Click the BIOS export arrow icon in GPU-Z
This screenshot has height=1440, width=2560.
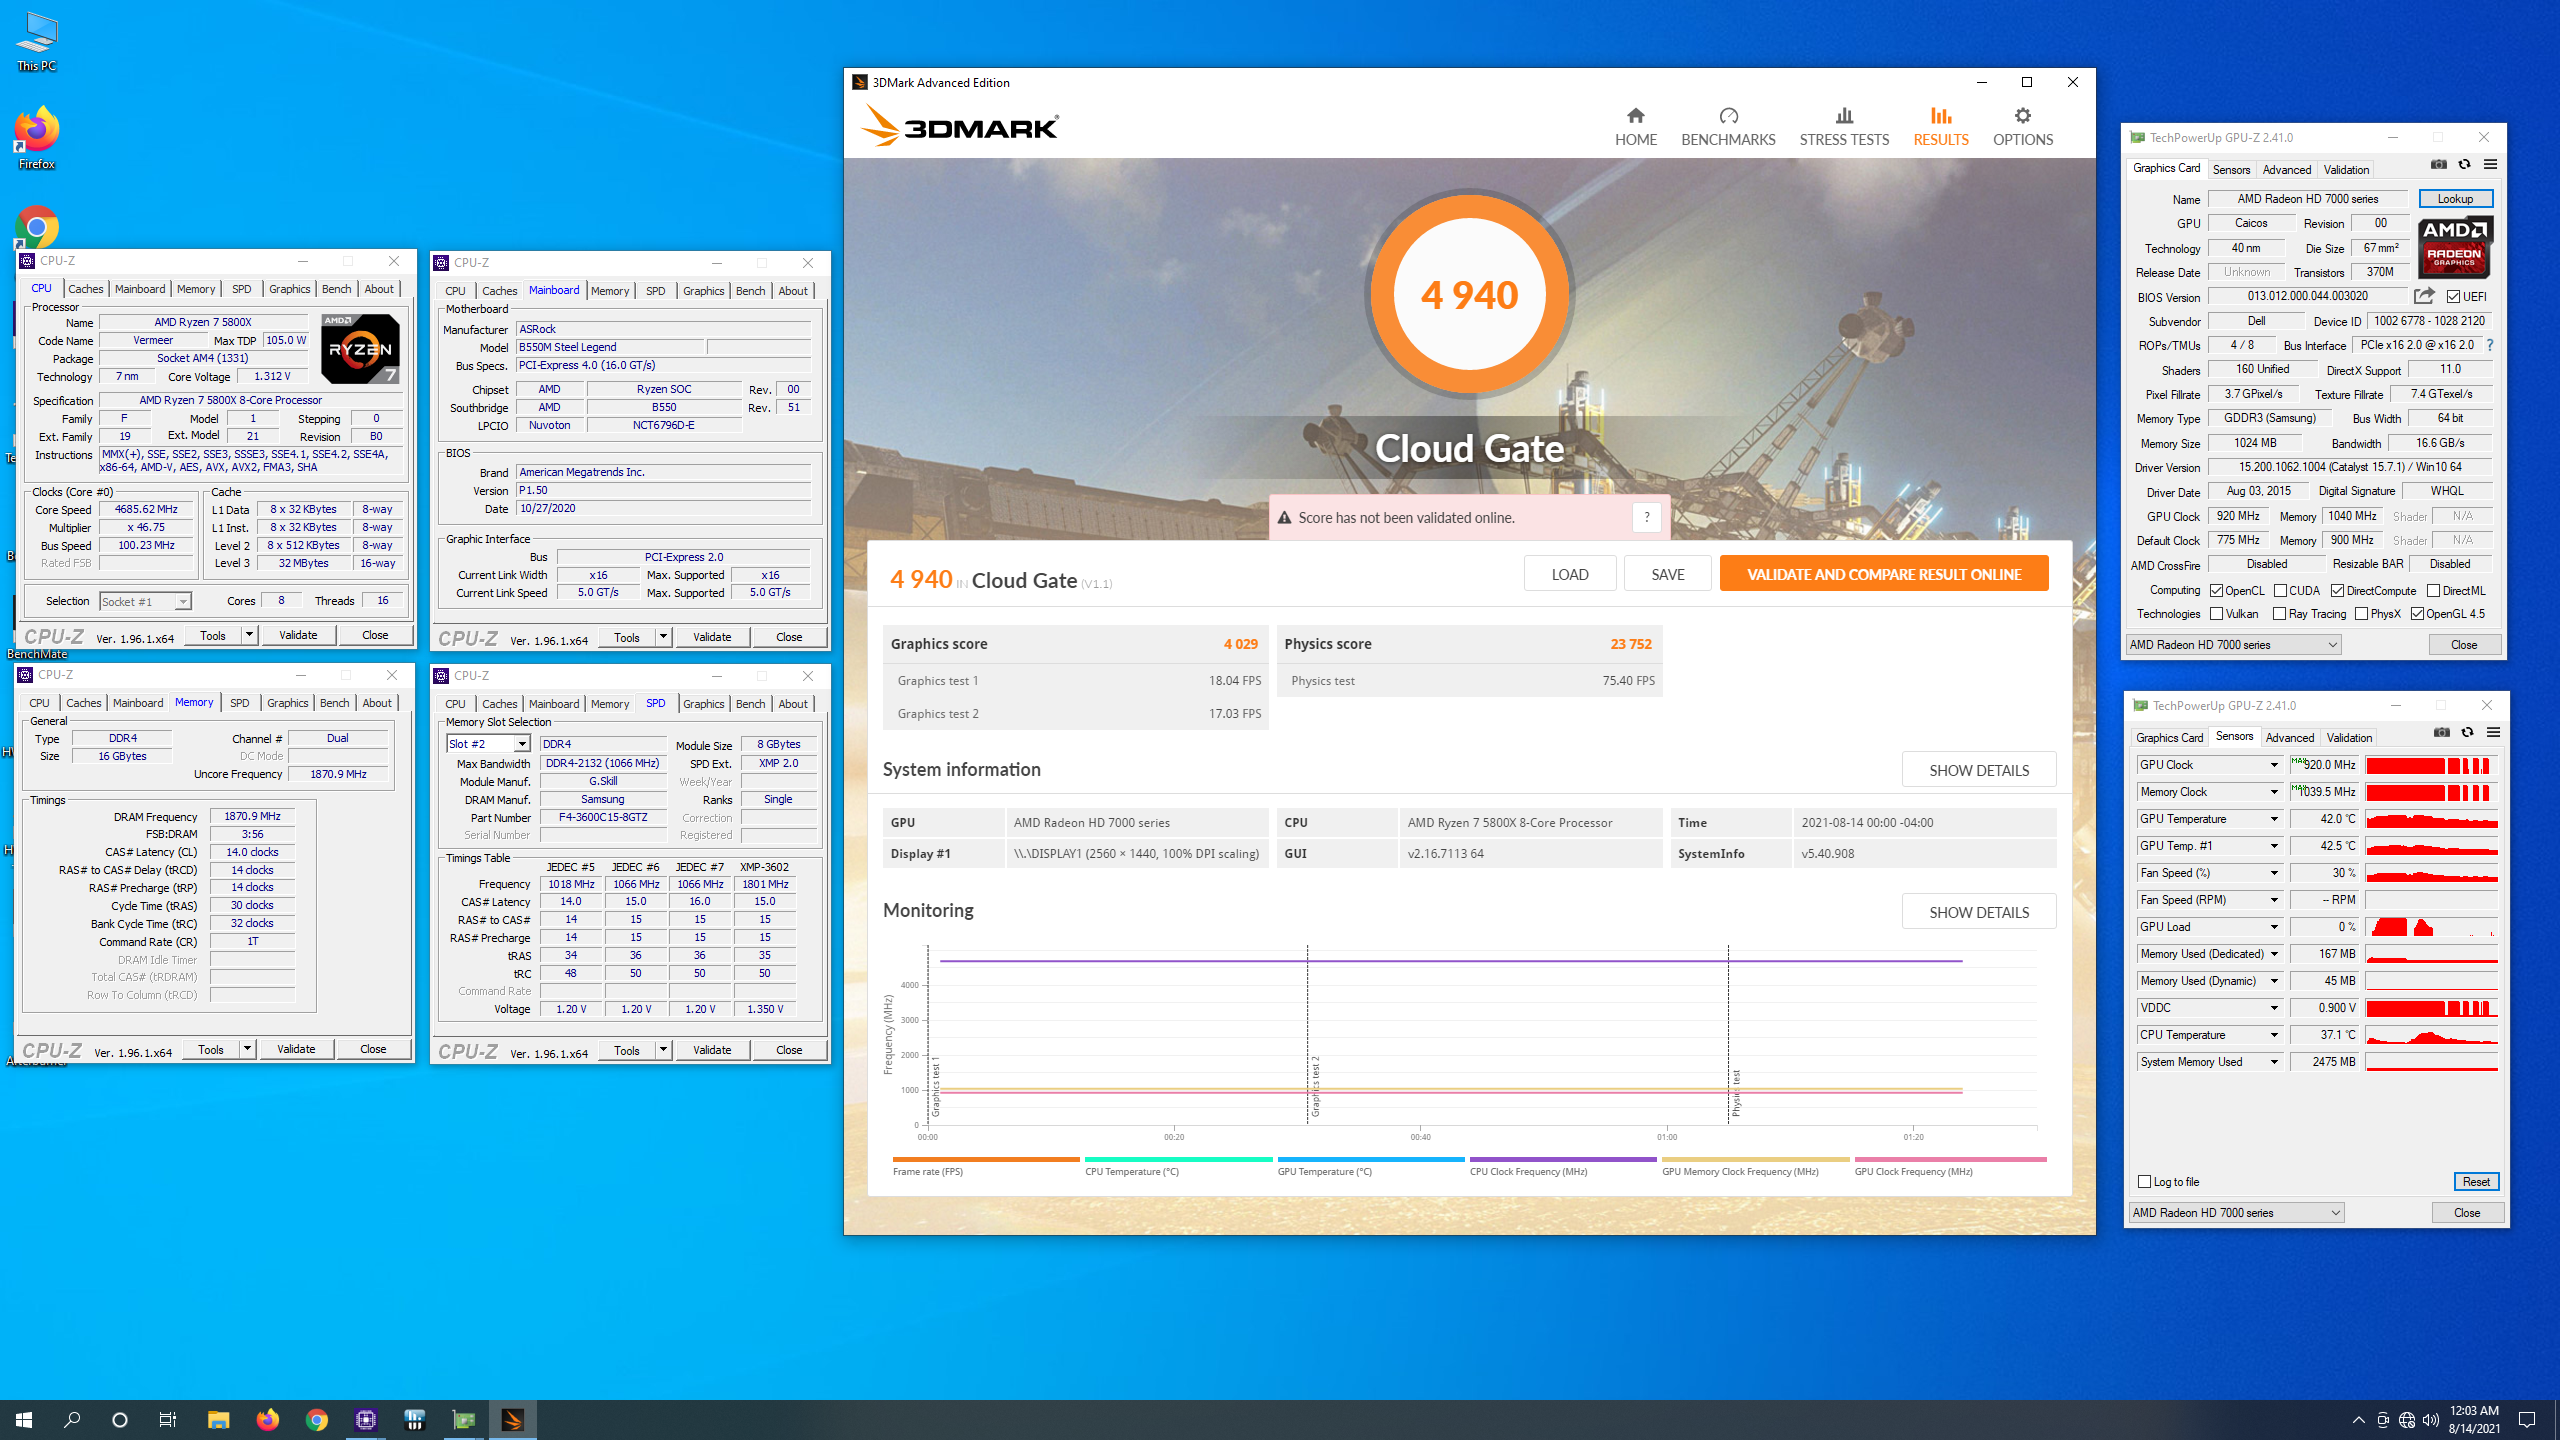[x=2423, y=296]
